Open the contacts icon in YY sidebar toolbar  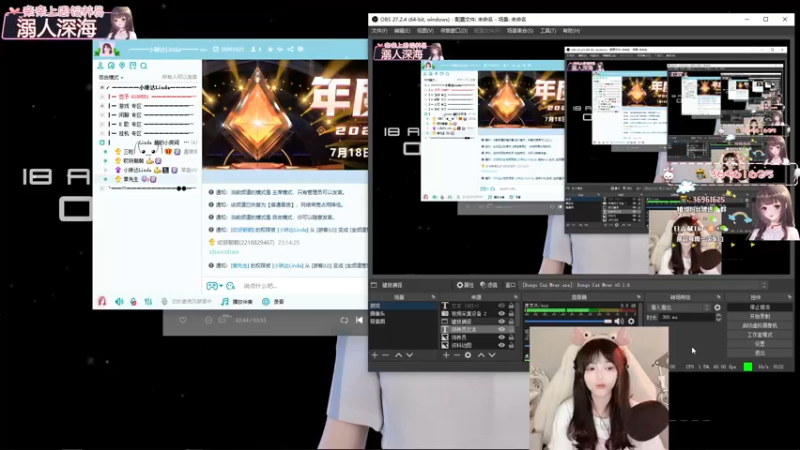click(x=101, y=65)
